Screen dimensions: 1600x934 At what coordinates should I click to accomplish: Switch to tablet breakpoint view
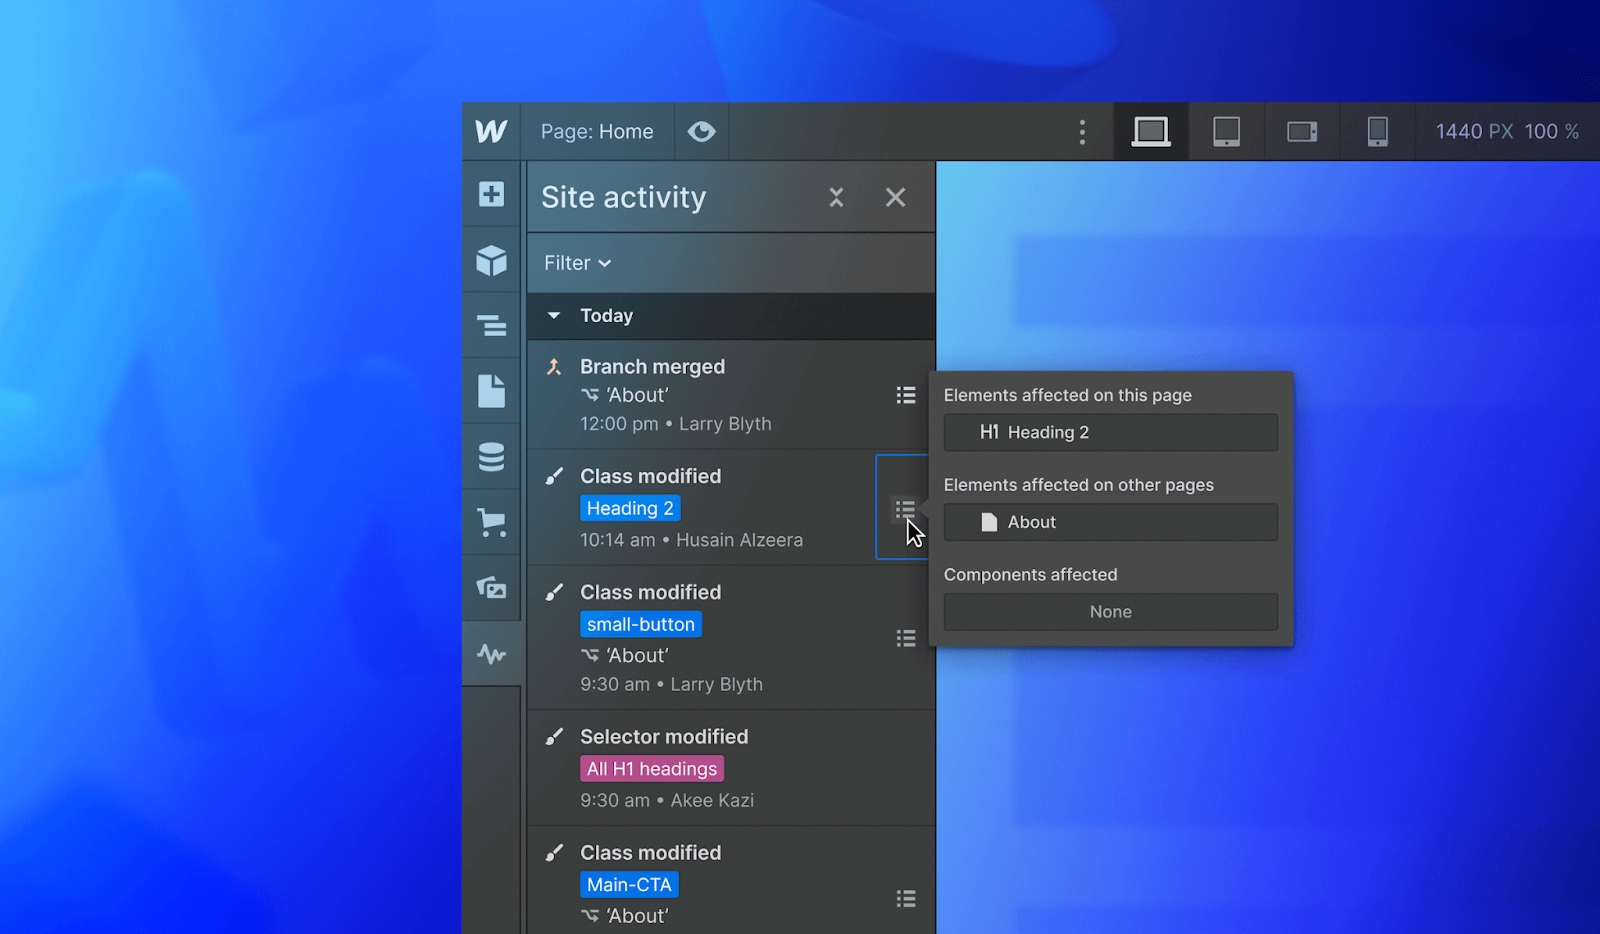[x=1226, y=132]
